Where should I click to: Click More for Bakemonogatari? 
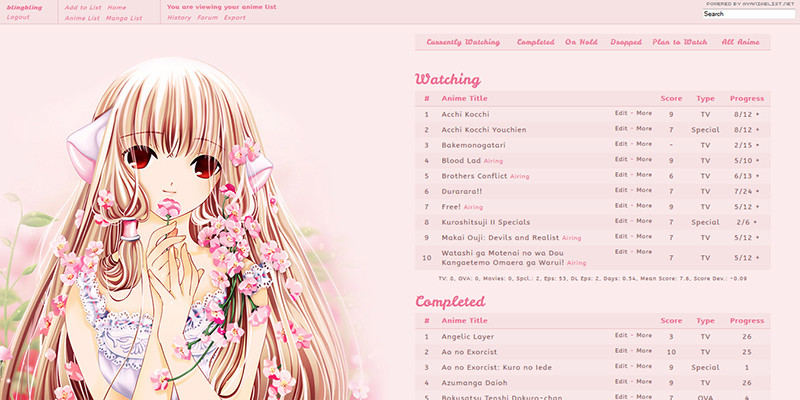[644, 144]
